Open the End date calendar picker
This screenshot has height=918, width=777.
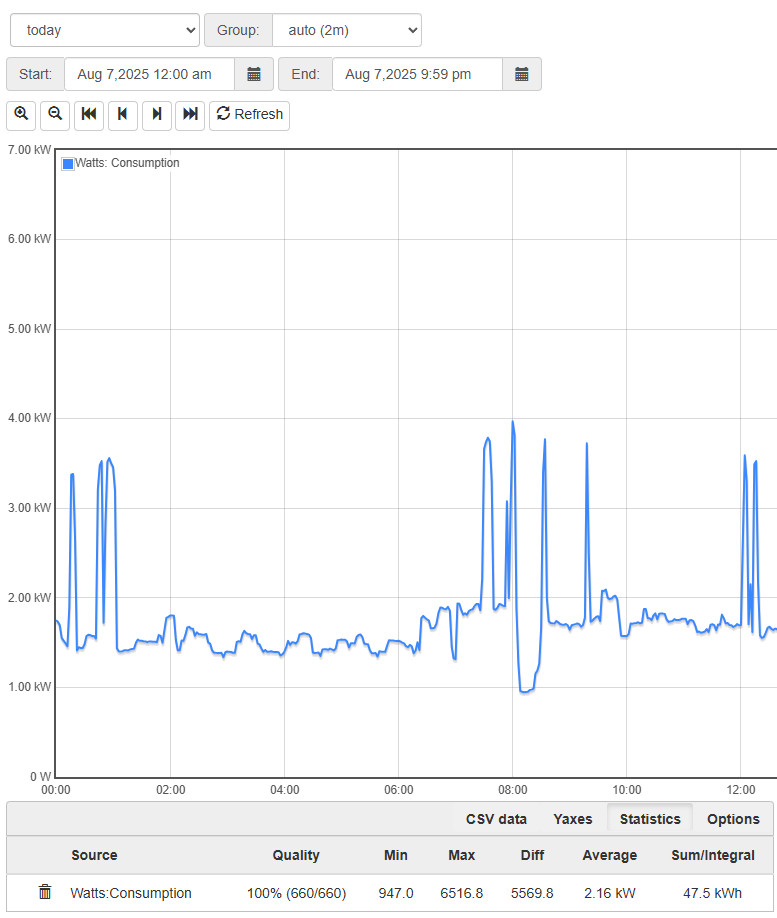521,74
